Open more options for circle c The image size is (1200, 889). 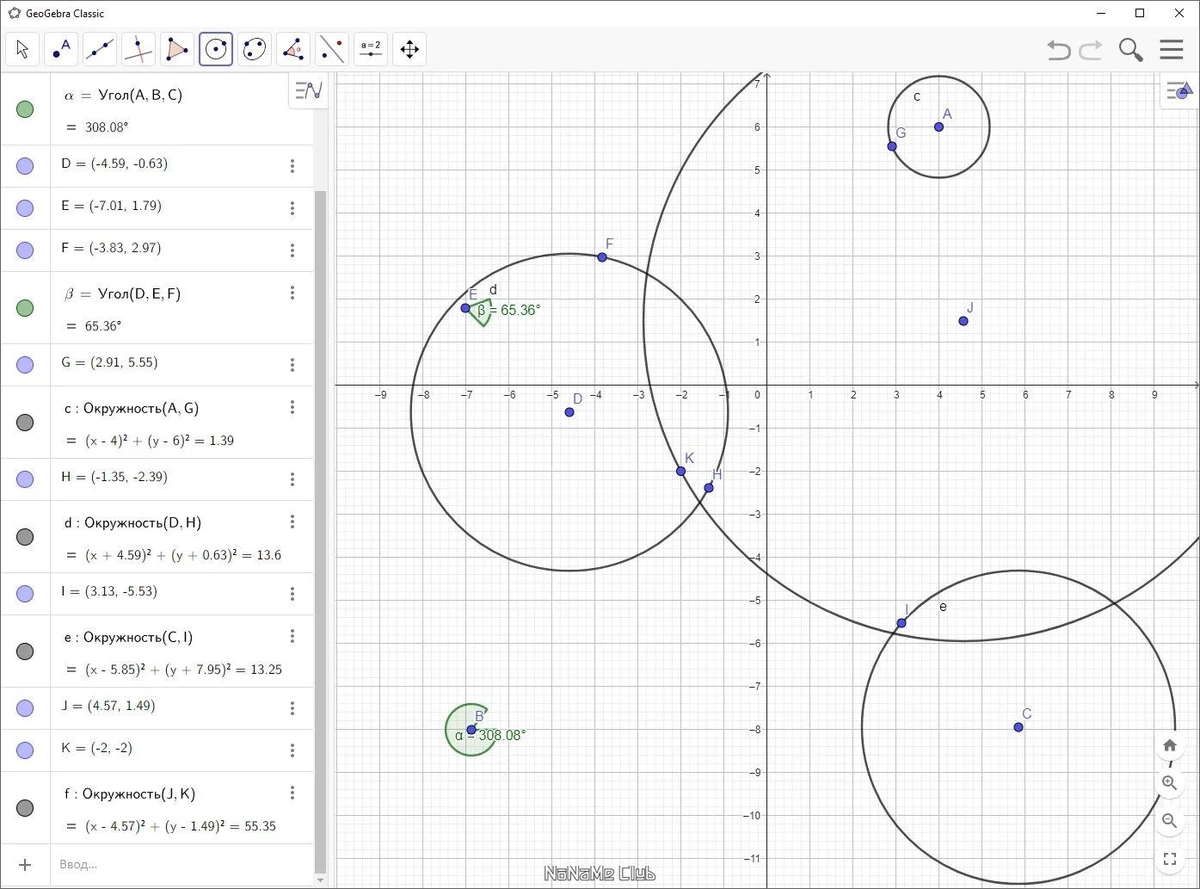pos(292,407)
